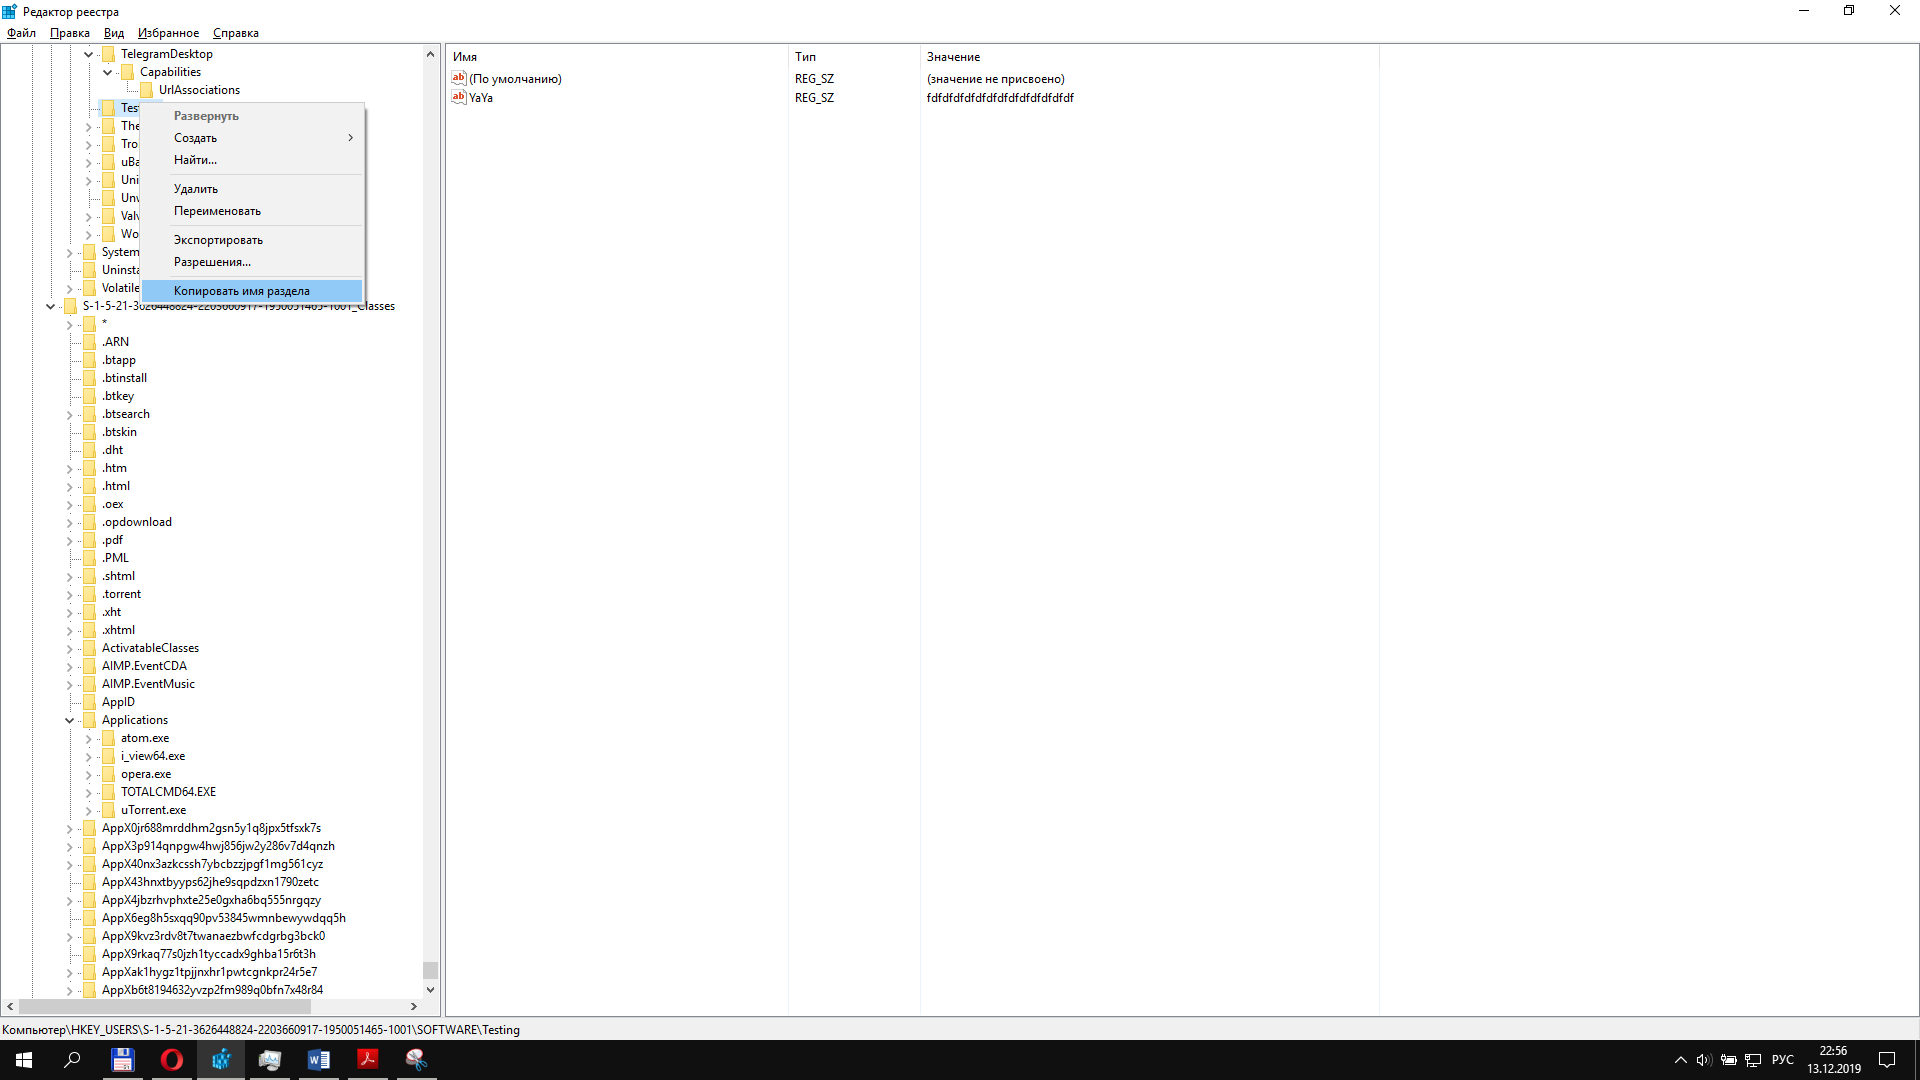Select the .PML key
This screenshot has height=1080, width=1920.
point(115,558)
